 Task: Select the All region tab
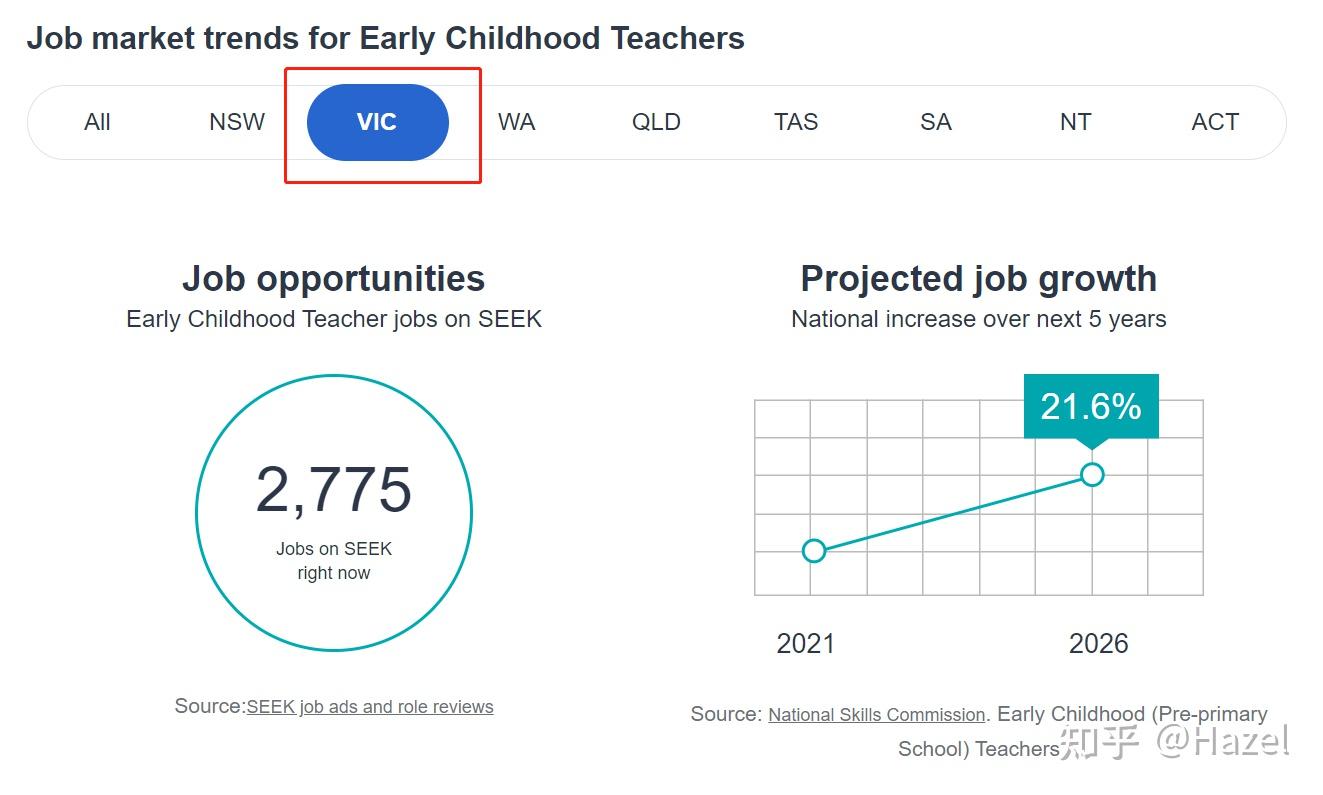coord(97,122)
